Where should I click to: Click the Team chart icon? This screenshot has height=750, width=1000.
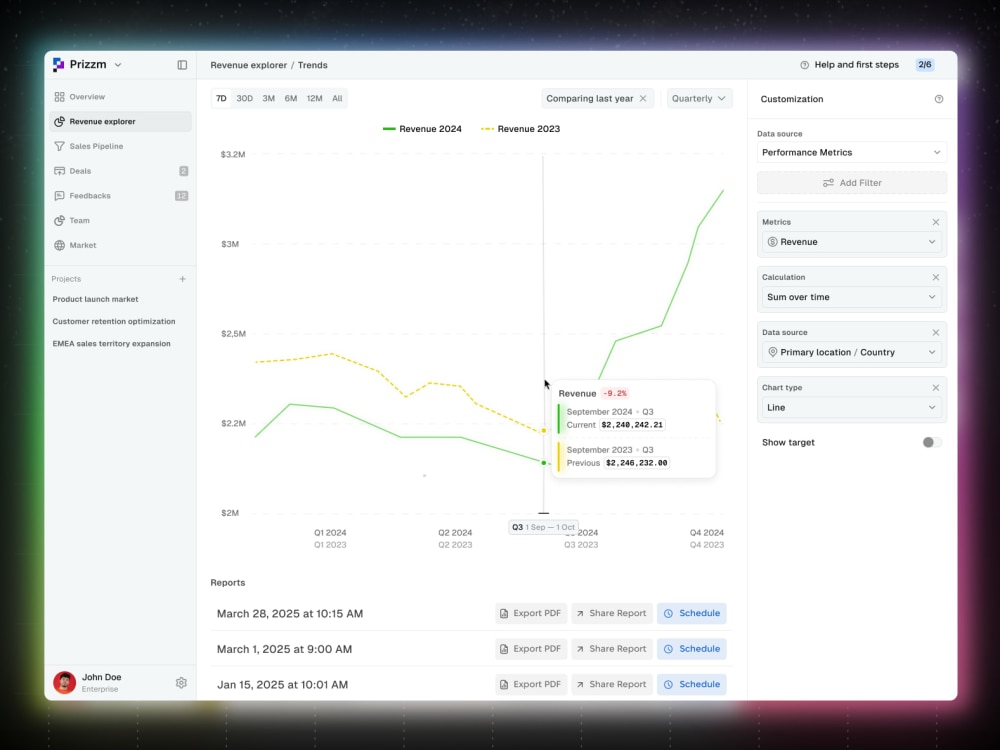coord(59,221)
